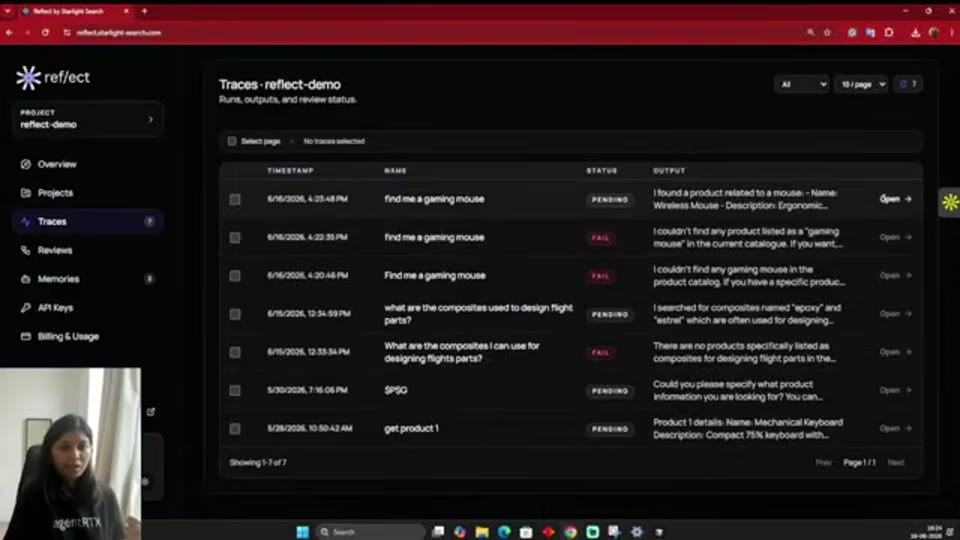Image resolution: width=960 pixels, height=540 pixels.
Task: Open the browser profile avatar
Action: coord(934,32)
